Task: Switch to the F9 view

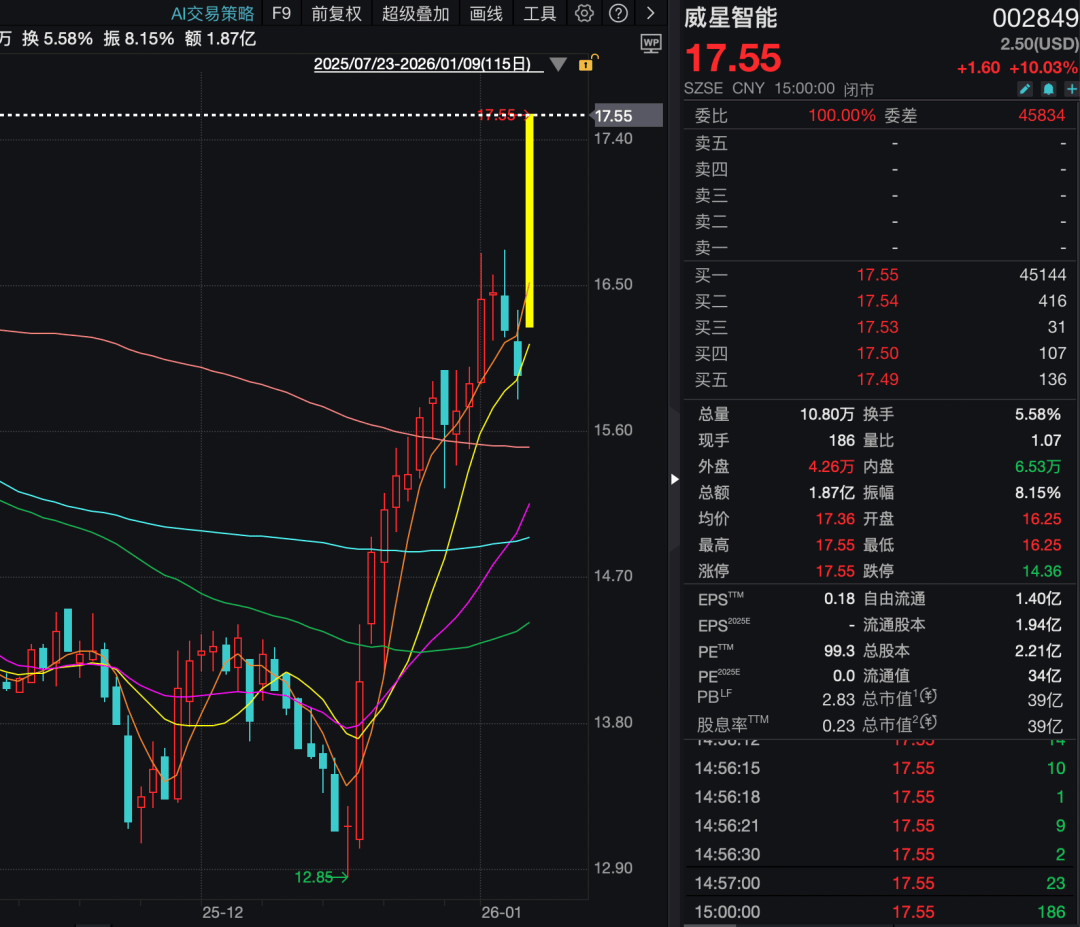Action: pyautogui.click(x=281, y=14)
